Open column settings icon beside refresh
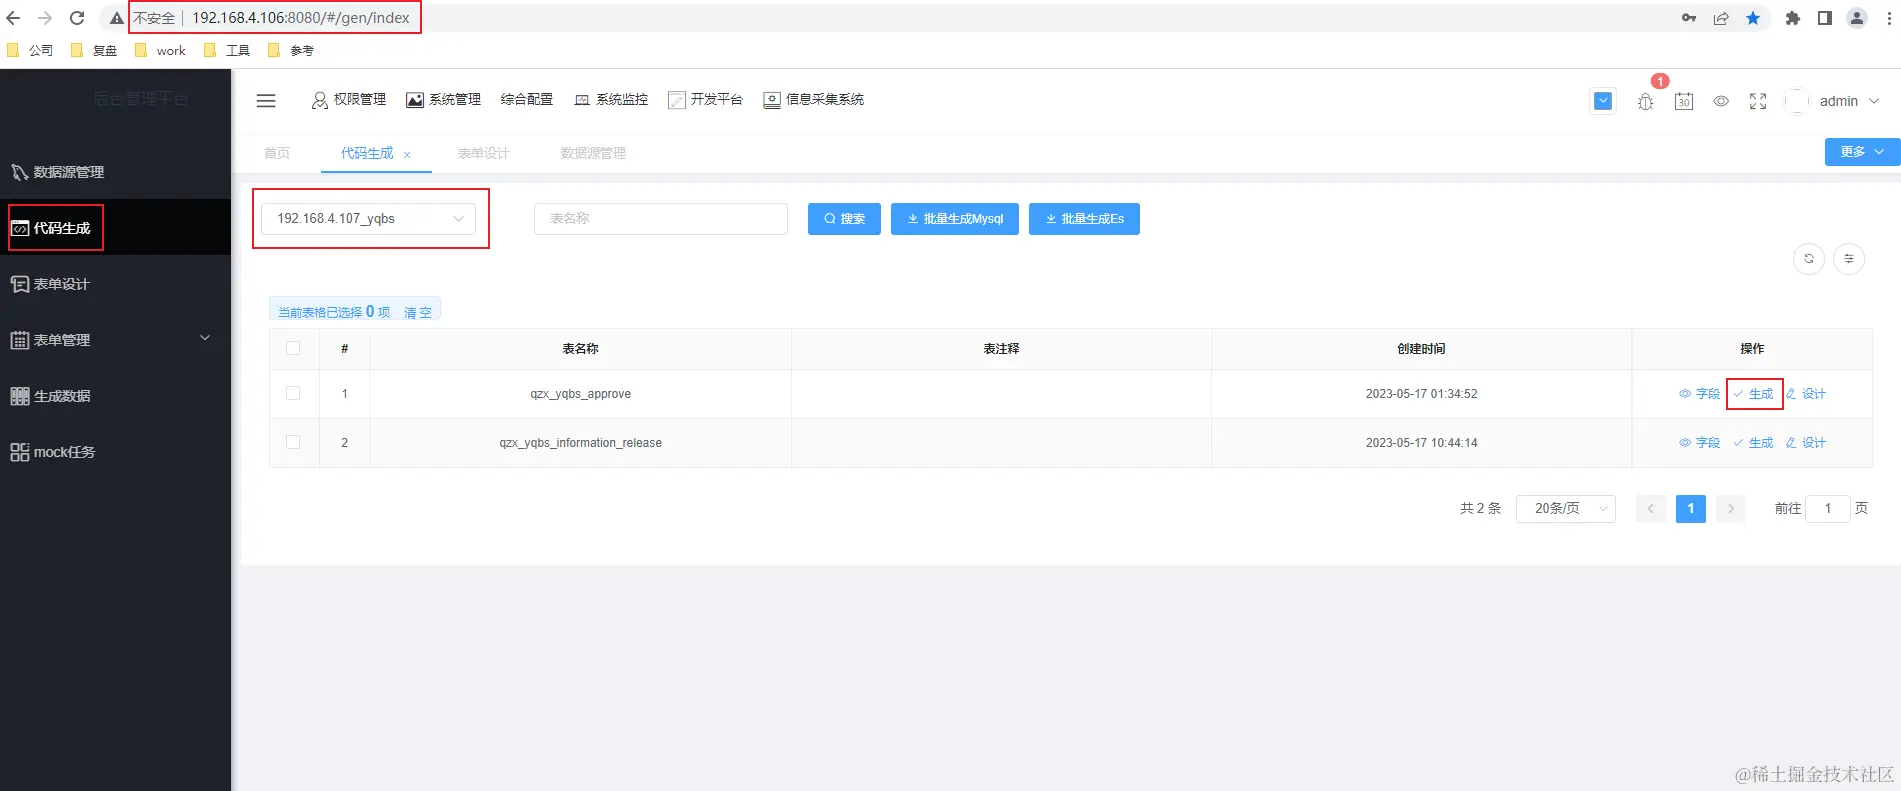Image resolution: width=1901 pixels, height=791 pixels. pyautogui.click(x=1849, y=259)
